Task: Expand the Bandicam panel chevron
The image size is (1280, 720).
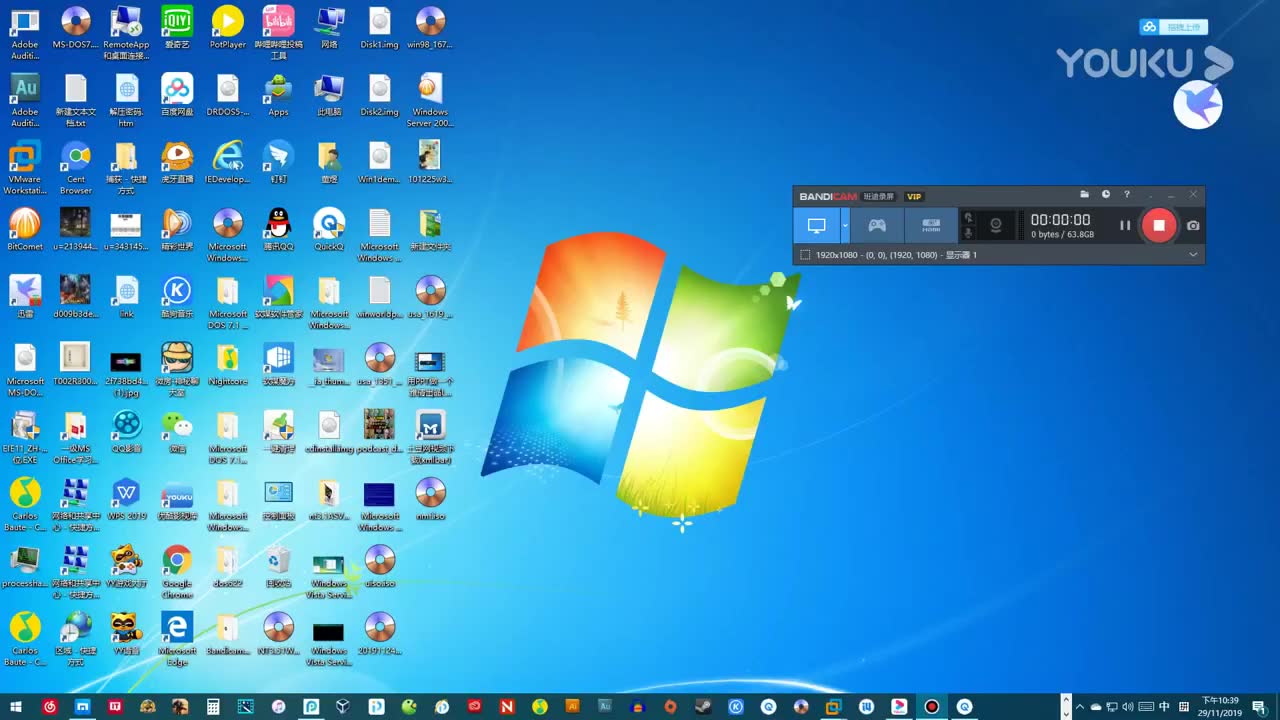Action: point(1193,255)
